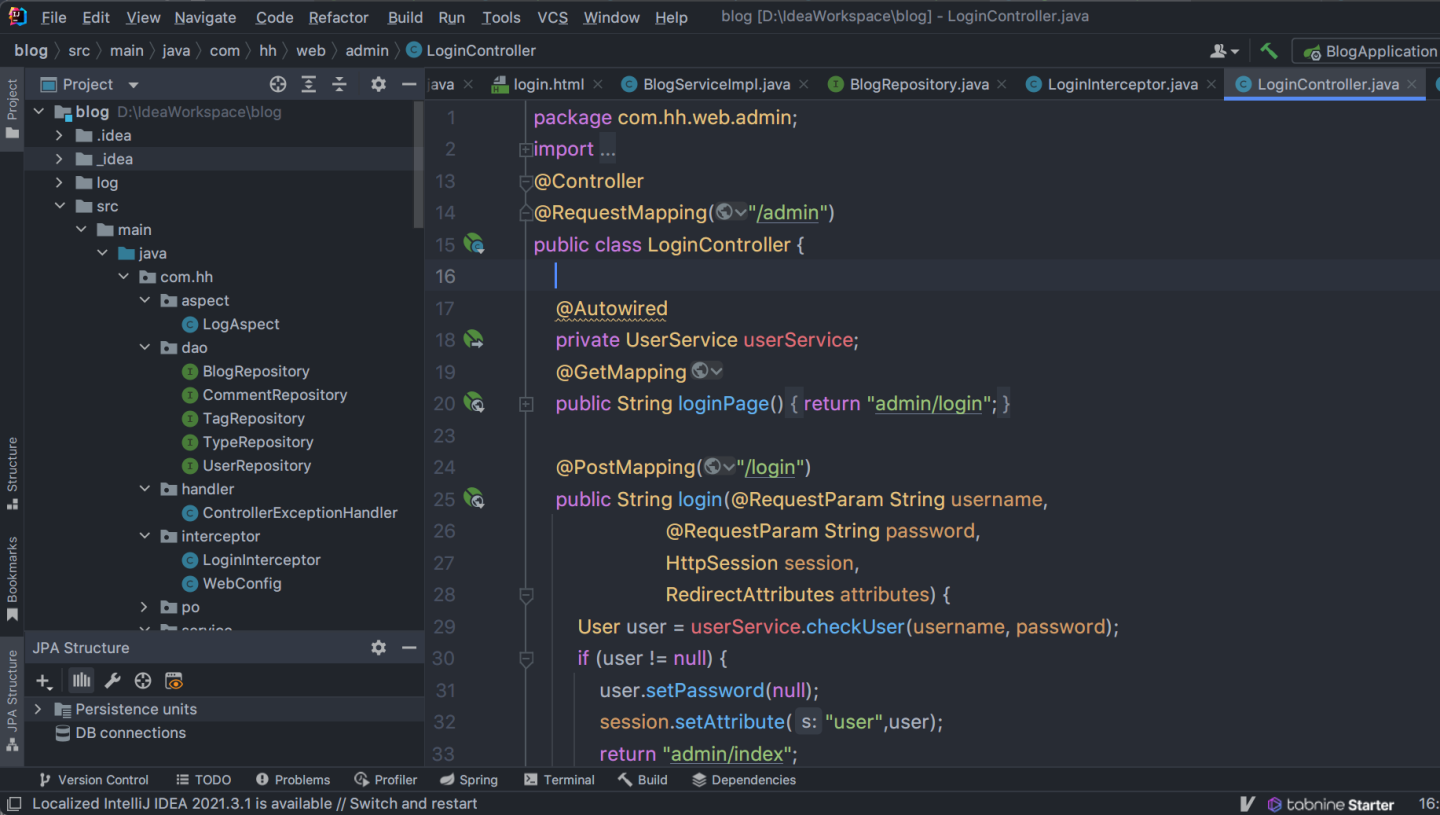This screenshot has width=1440, height=815.
Task: Toggle the columns view icon in JPA Structure toolbar
Action: pos(81,681)
